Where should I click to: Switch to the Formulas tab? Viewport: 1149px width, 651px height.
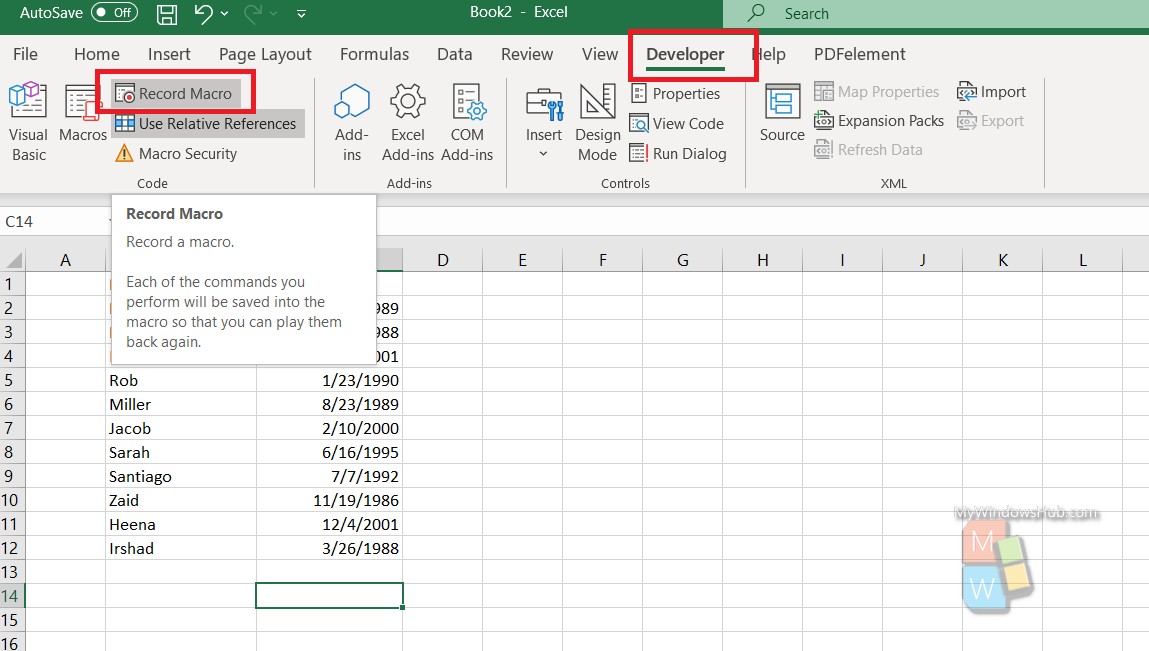pos(374,54)
